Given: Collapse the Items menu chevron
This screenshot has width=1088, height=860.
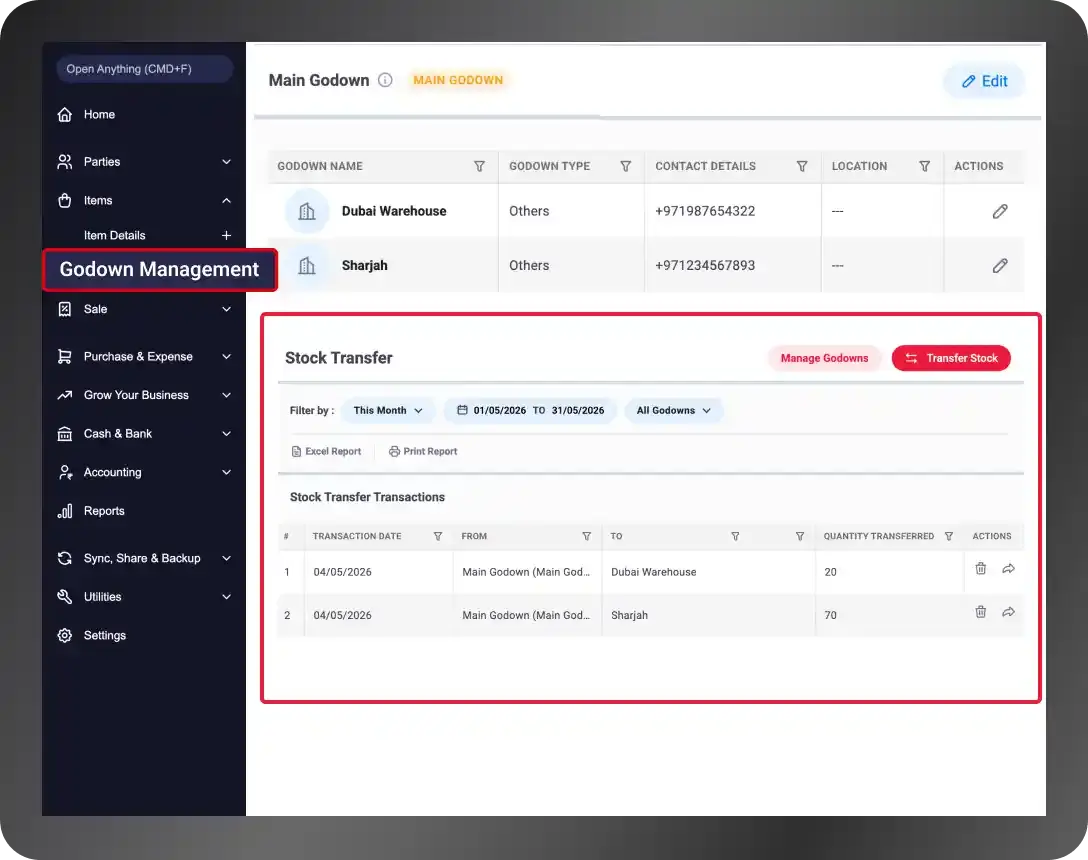Looking at the screenshot, I should 226,201.
